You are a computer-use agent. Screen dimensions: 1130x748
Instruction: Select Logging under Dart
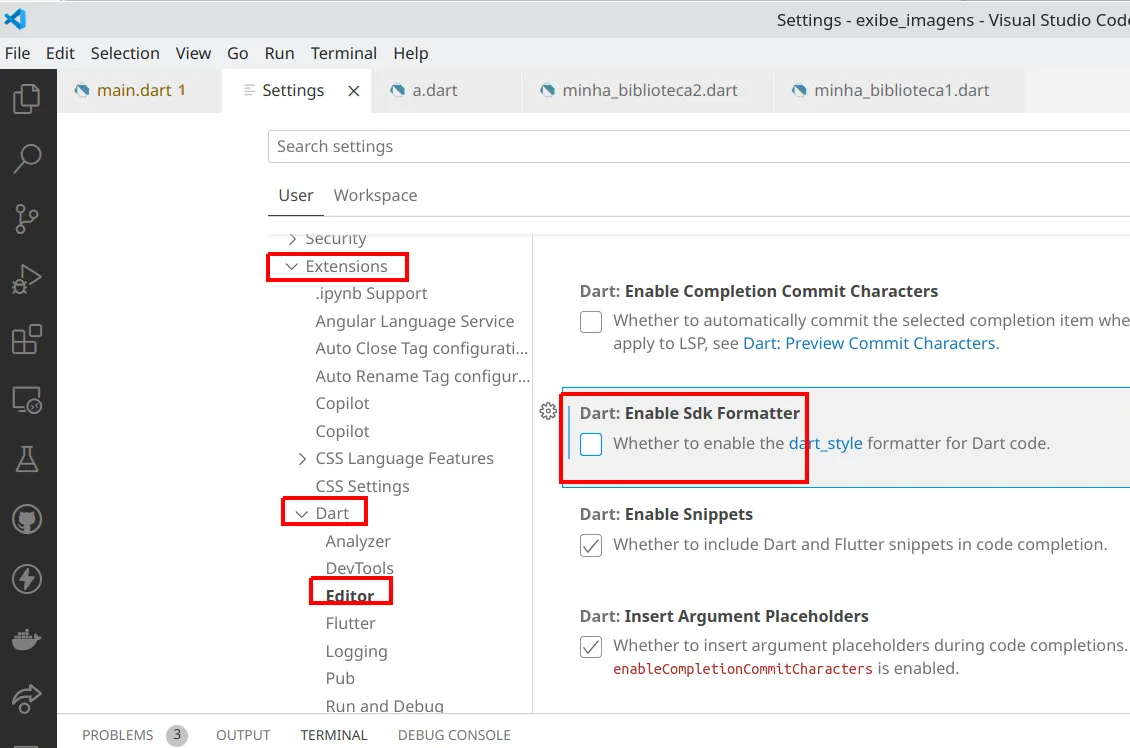(356, 651)
